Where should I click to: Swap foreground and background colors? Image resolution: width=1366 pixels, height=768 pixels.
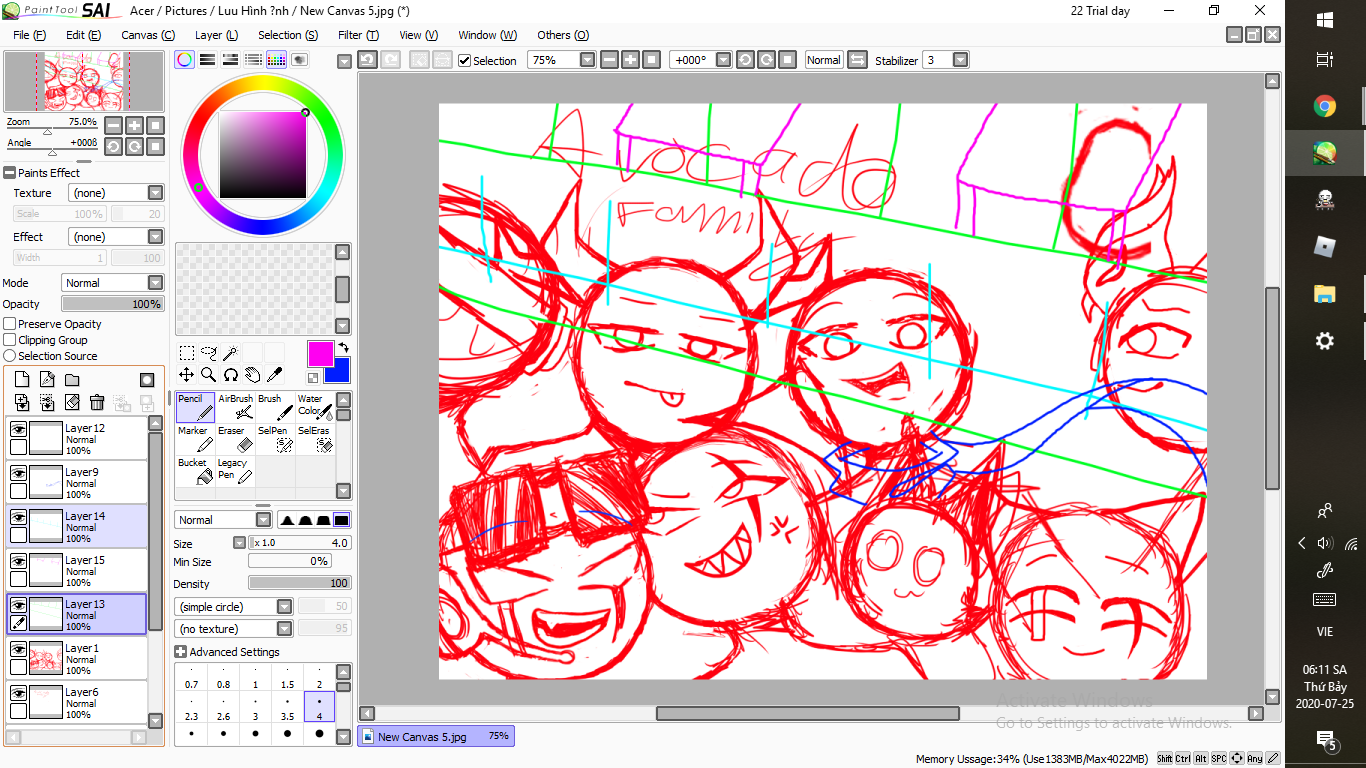[343, 347]
